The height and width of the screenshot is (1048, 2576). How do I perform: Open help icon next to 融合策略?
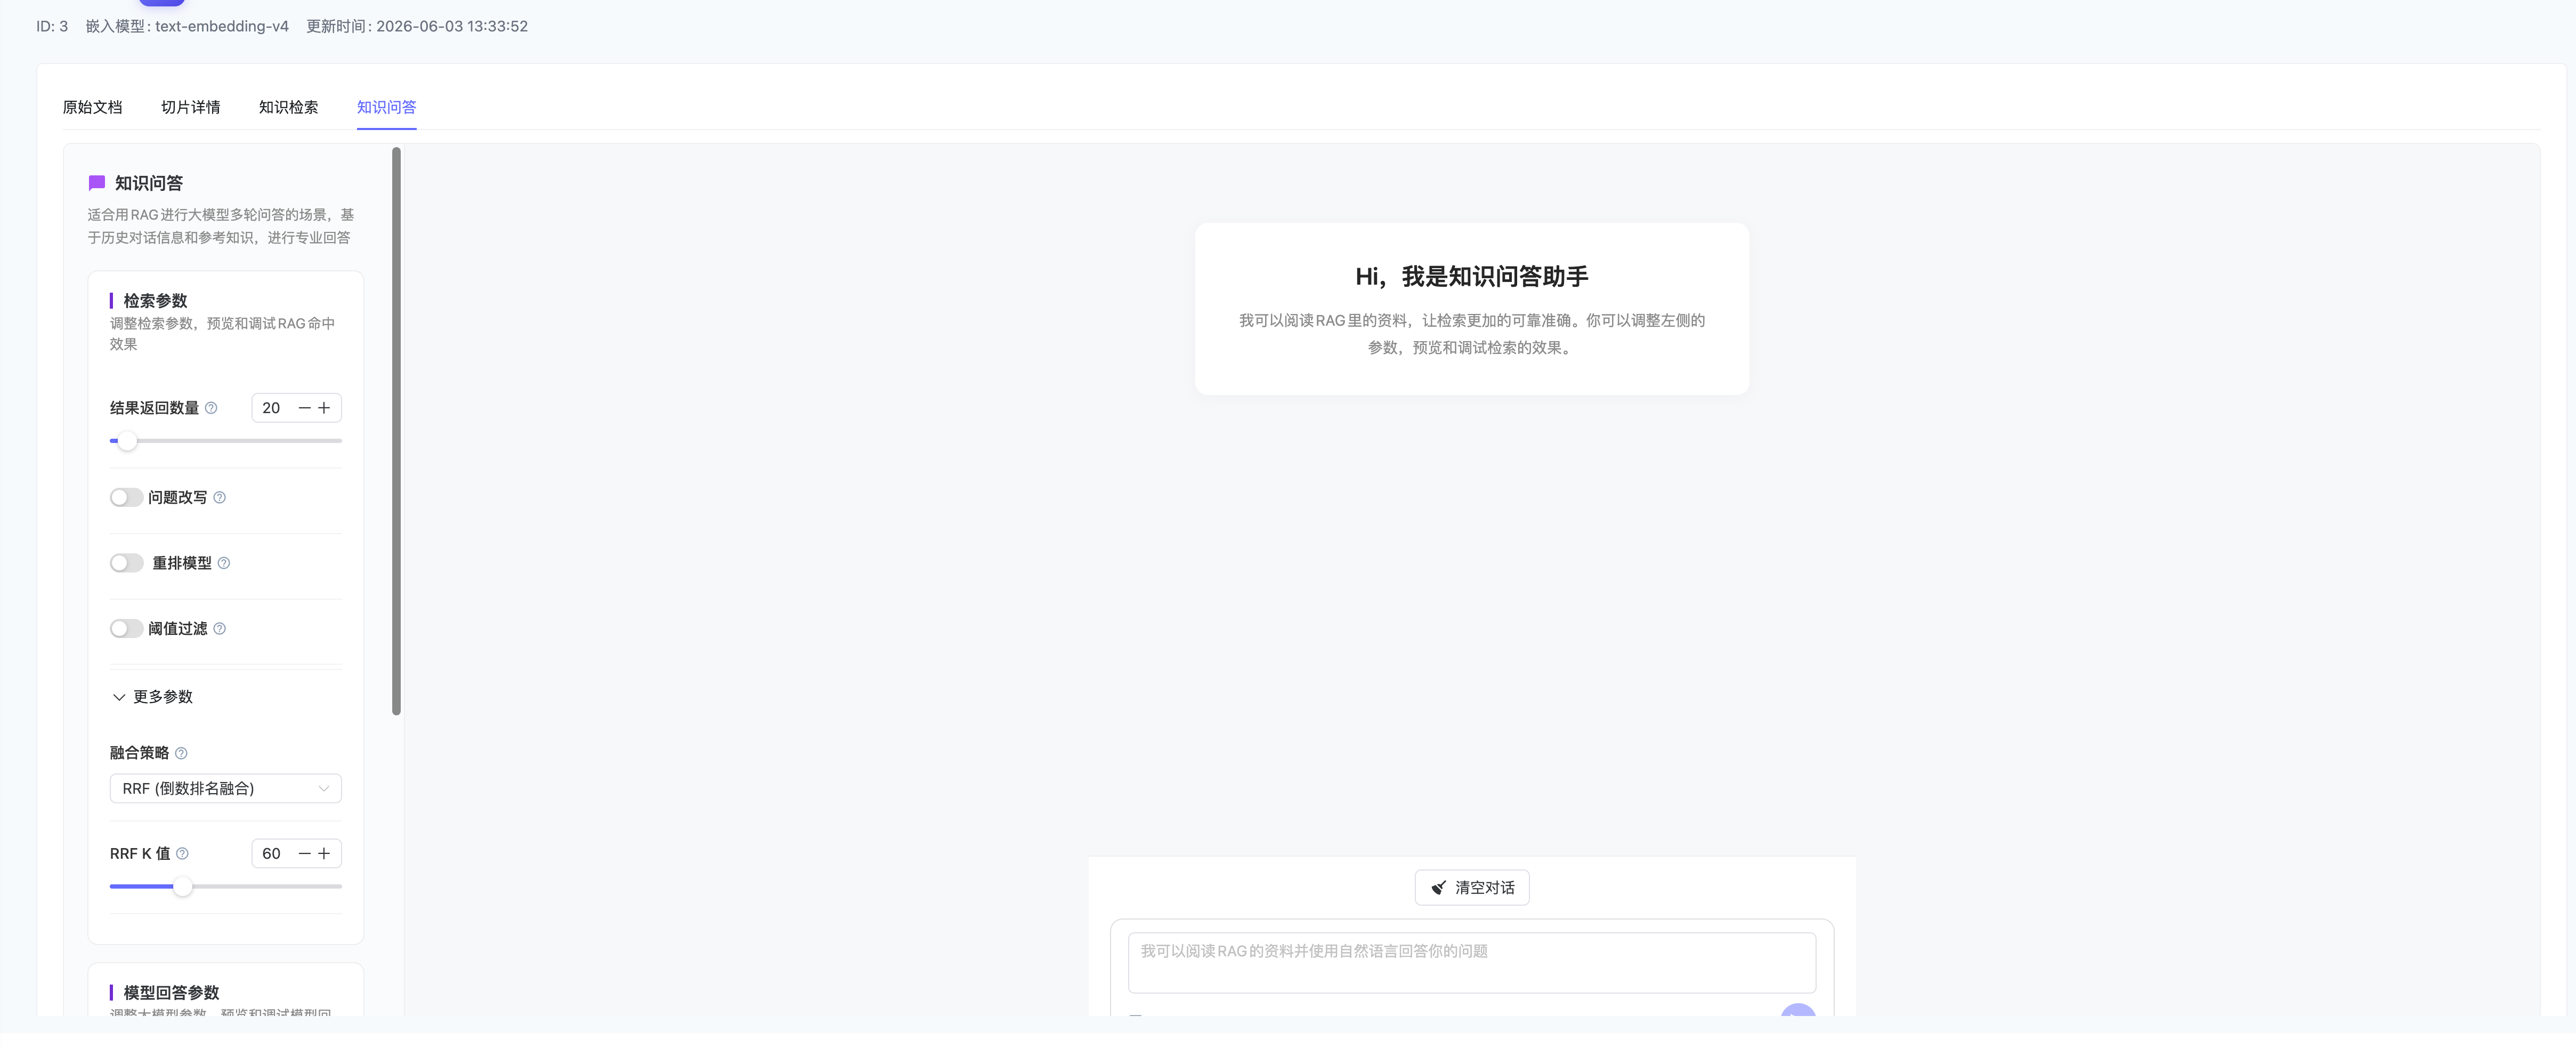tap(181, 754)
